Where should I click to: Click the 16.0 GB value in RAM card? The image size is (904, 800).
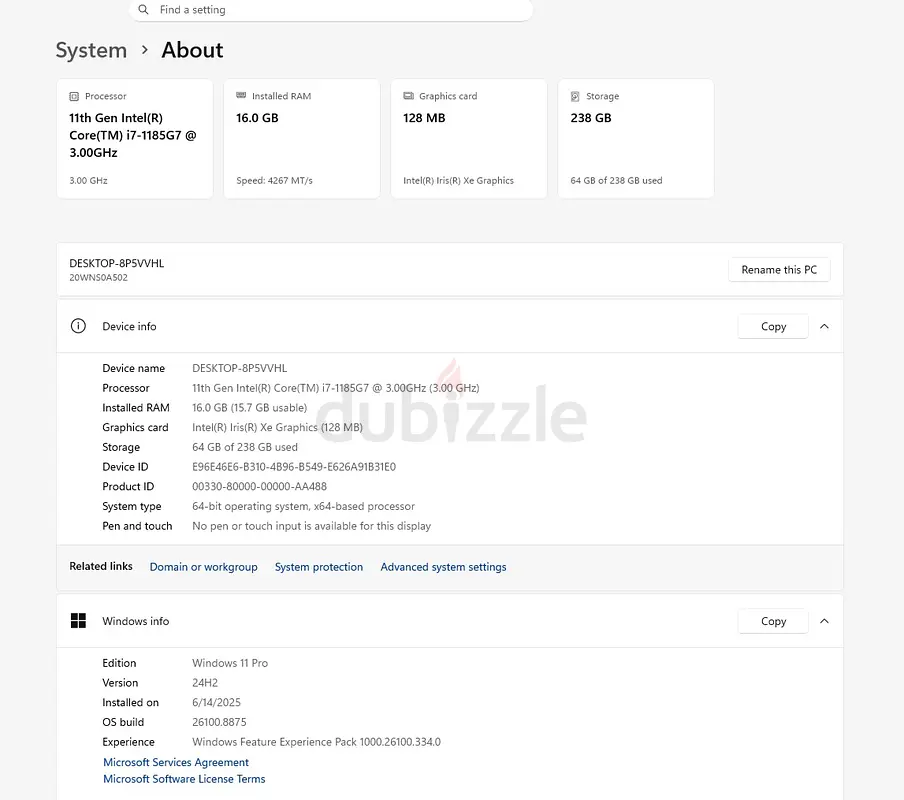pos(257,118)
